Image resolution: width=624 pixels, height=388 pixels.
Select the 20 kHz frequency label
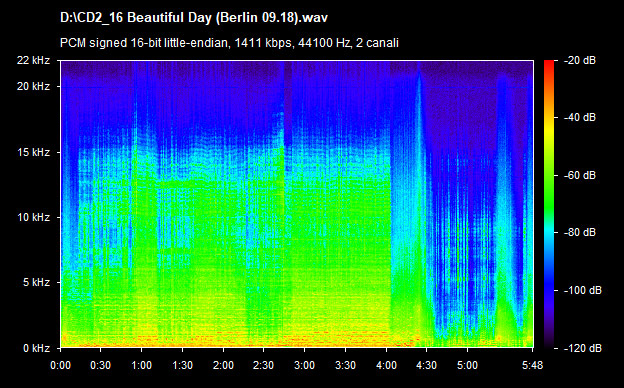click(33, 86)
